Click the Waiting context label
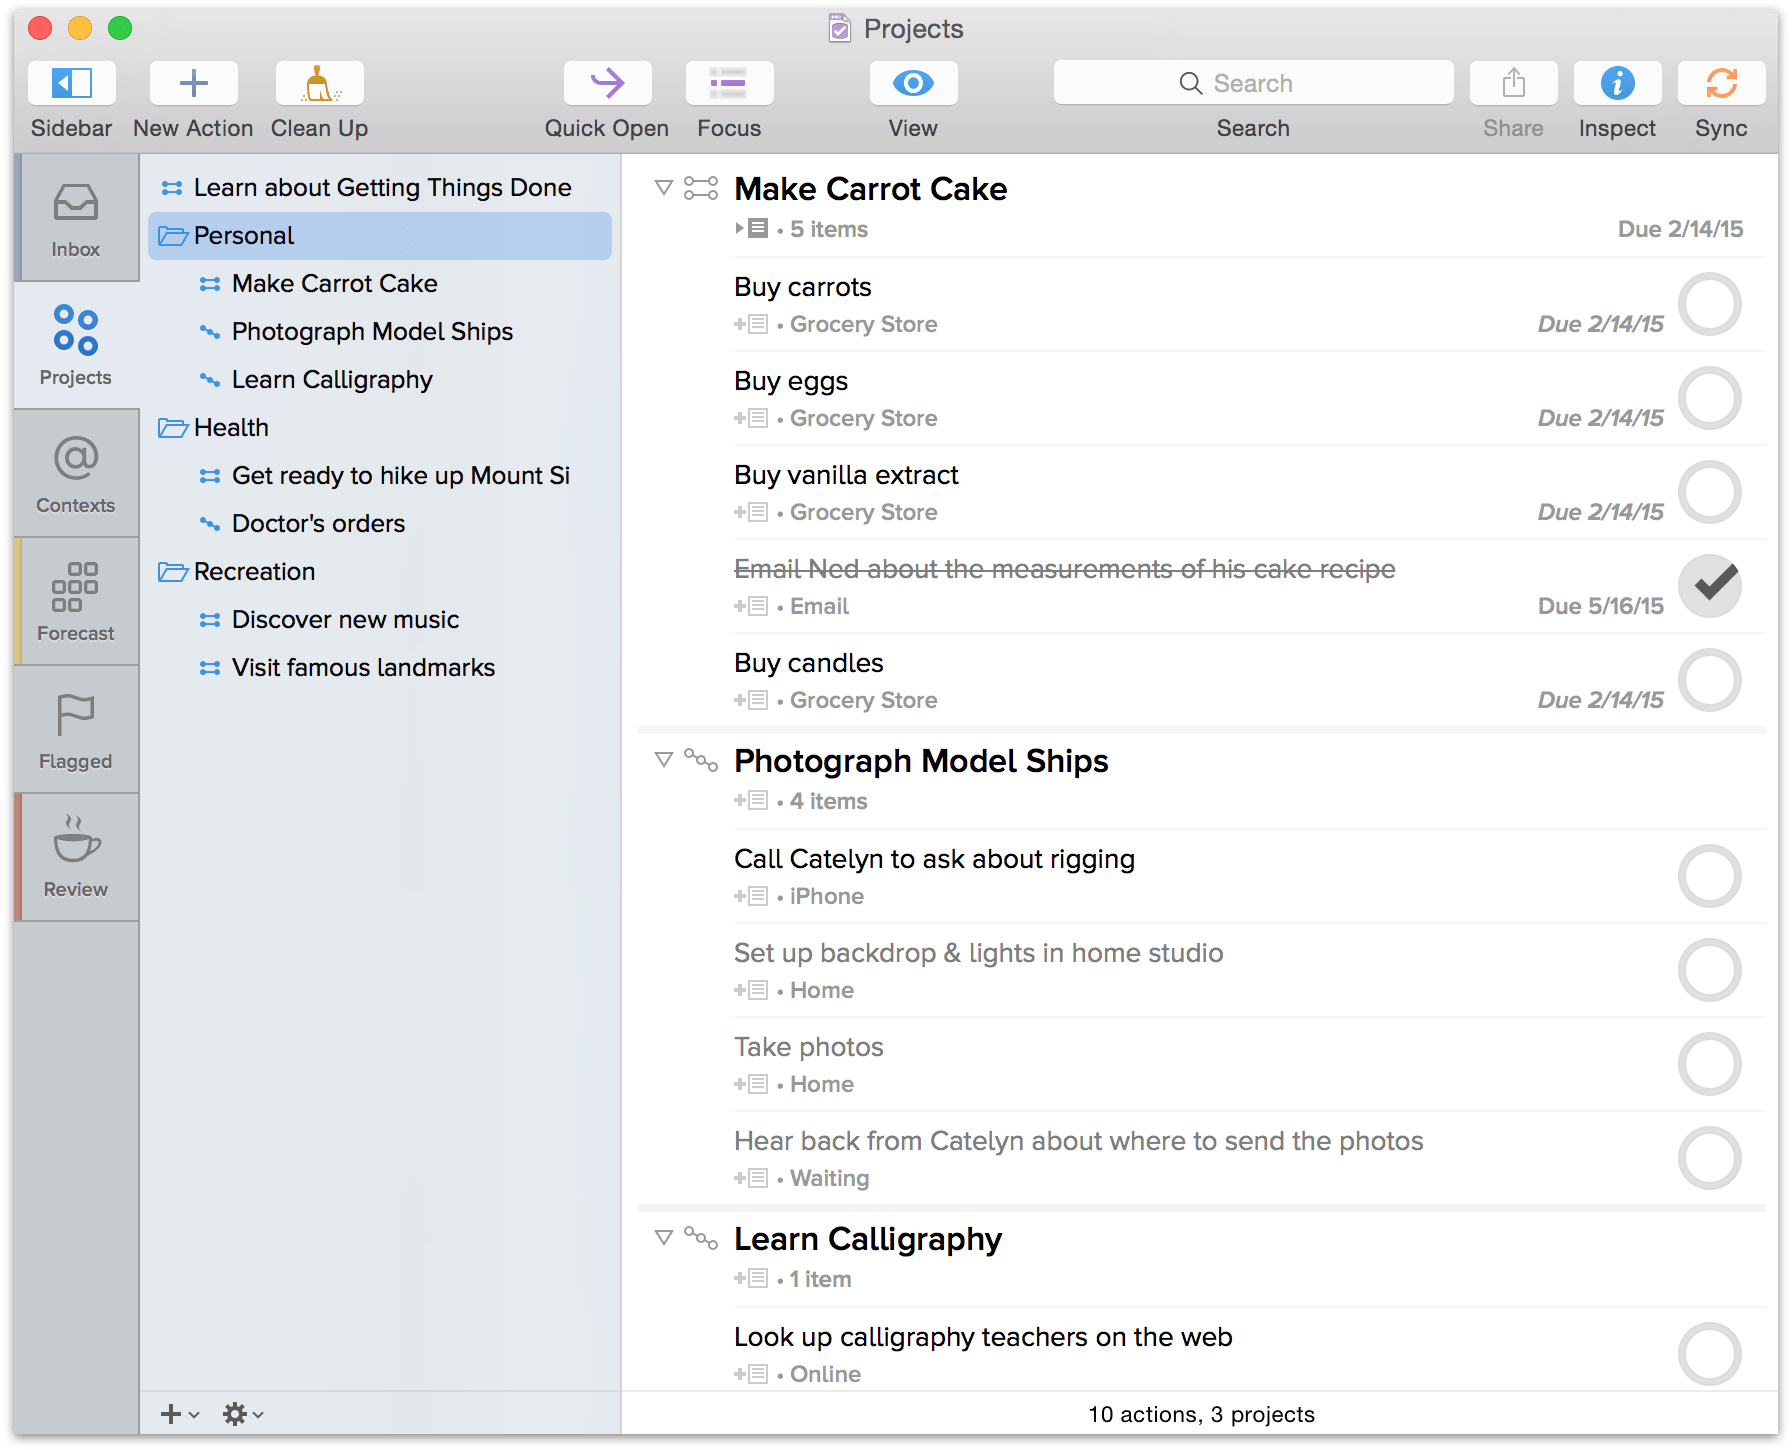 (829, 1178)
